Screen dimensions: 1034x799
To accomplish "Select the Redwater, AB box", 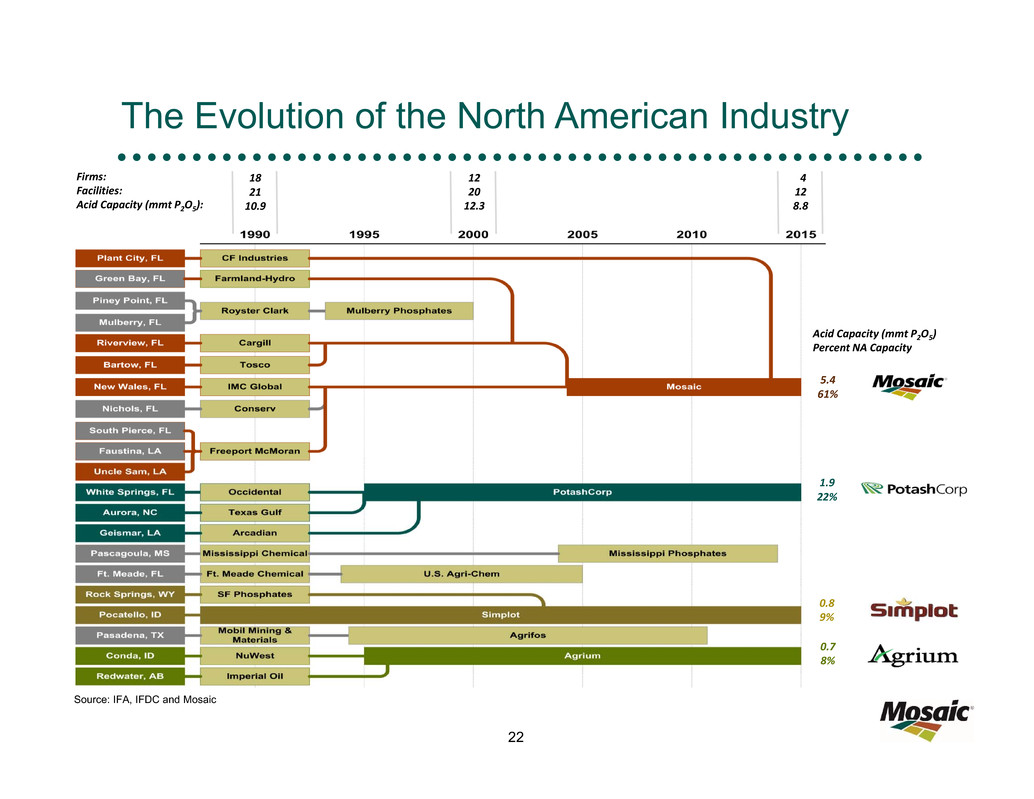I will click(x=130, y=676).
